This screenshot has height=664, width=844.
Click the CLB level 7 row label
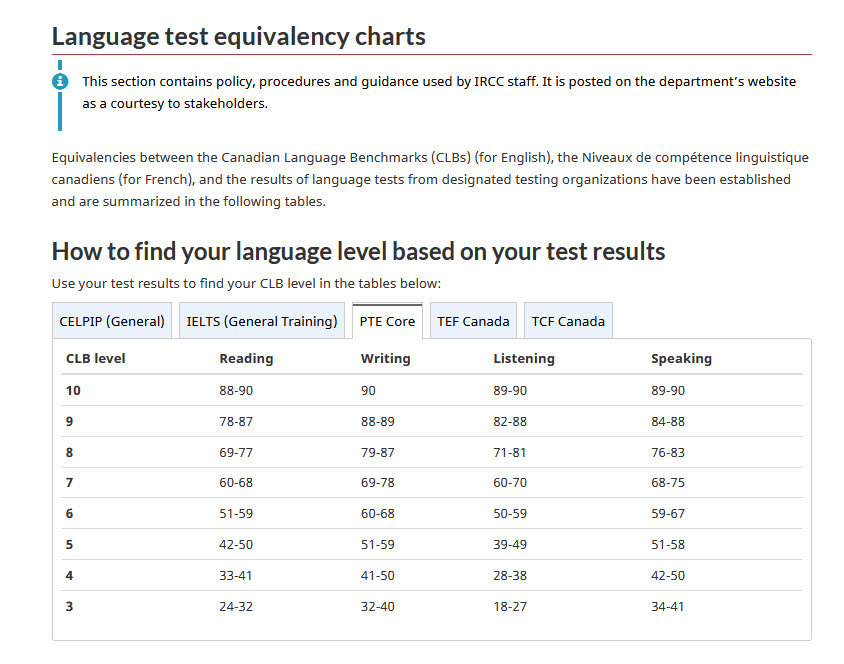pyautogui.click(x=73, y=483)
